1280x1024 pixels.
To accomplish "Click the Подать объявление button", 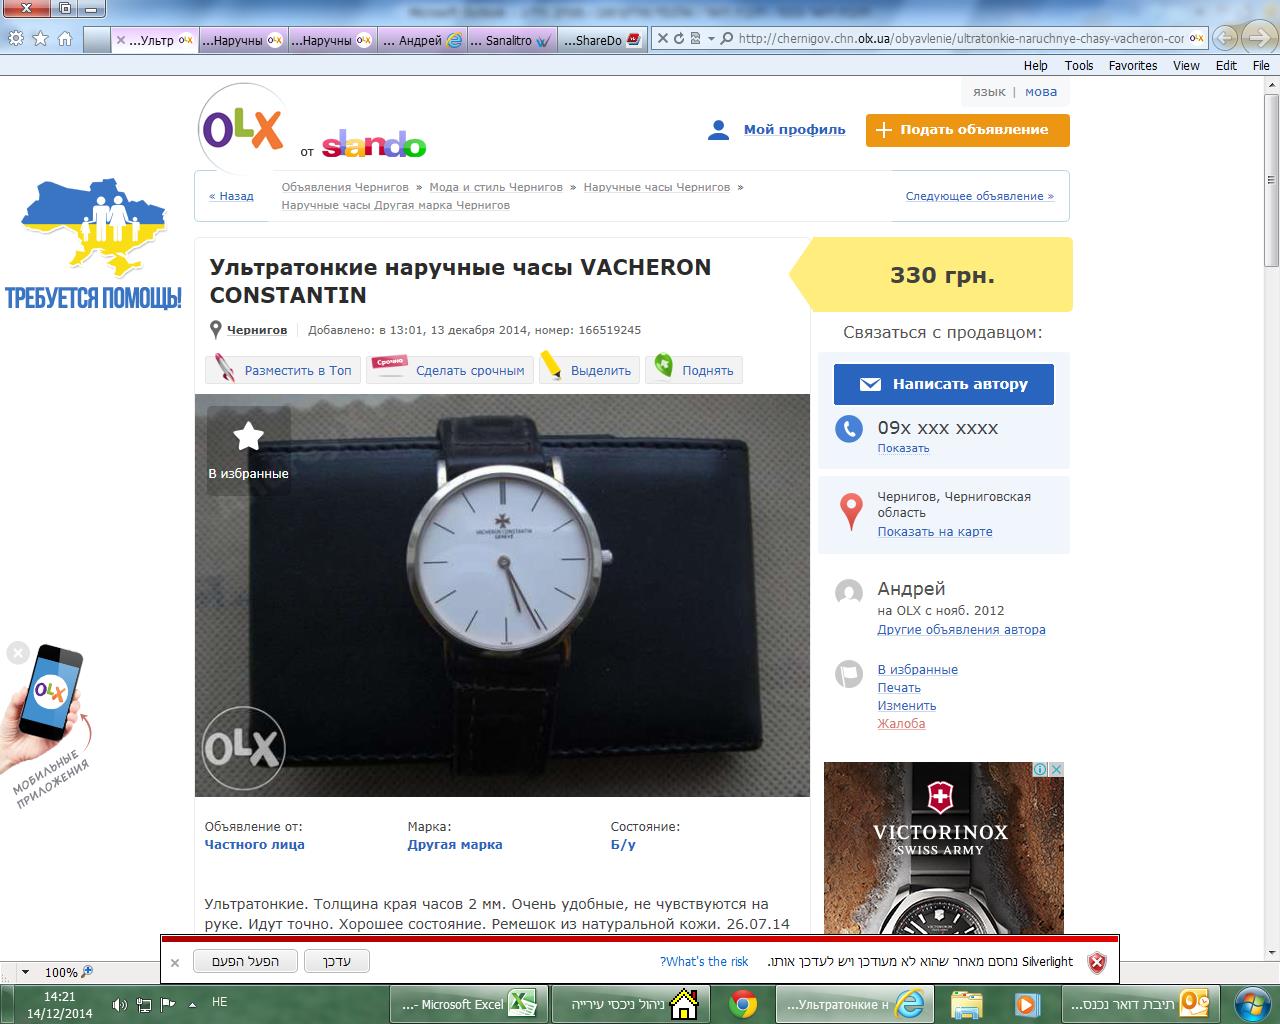I will [967, 130].
